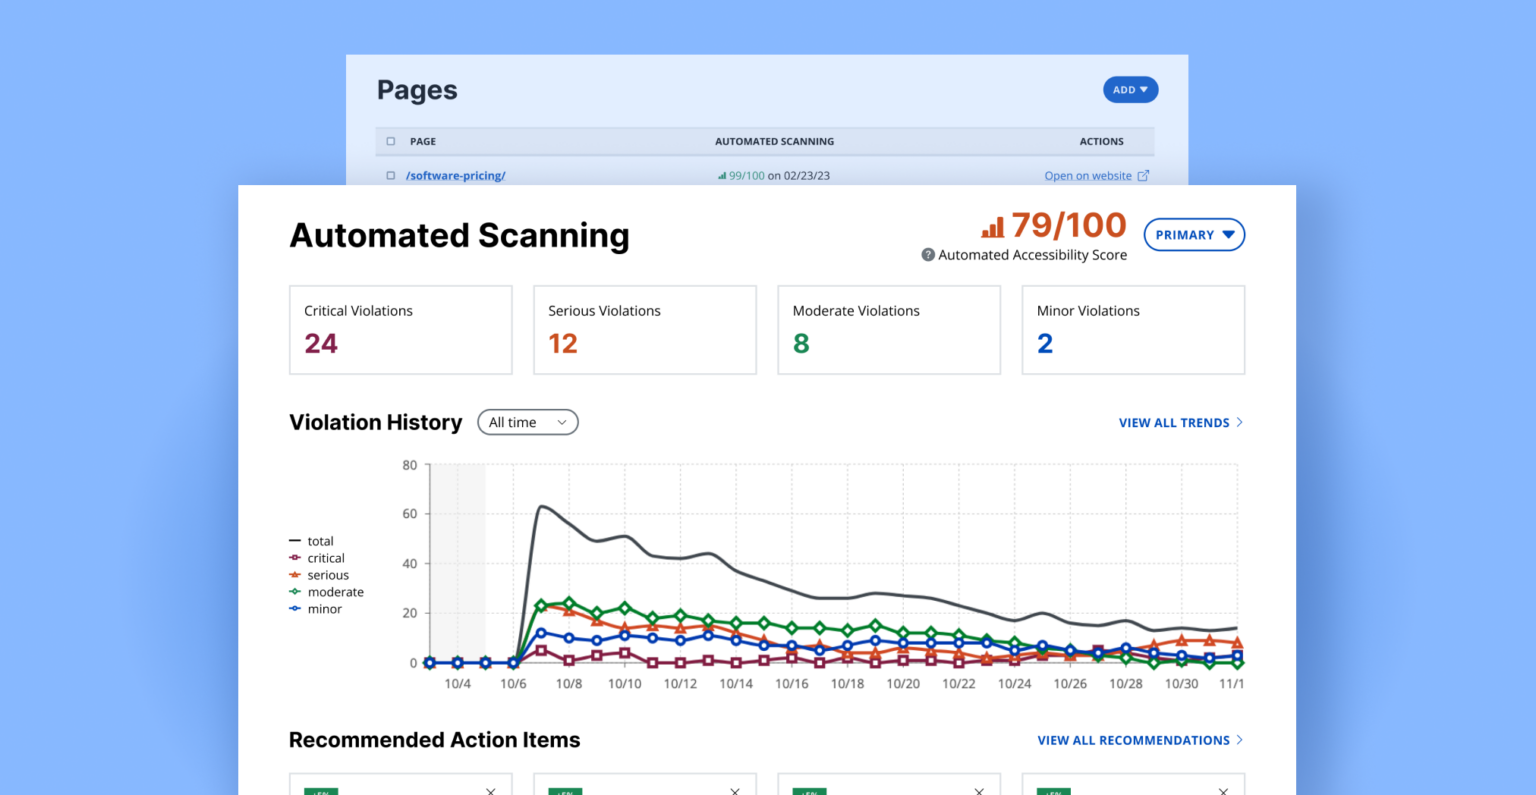The height and width of the screenshot is (795, 1536).
Task: Click the critical legend marker icon
Action: 294,558
